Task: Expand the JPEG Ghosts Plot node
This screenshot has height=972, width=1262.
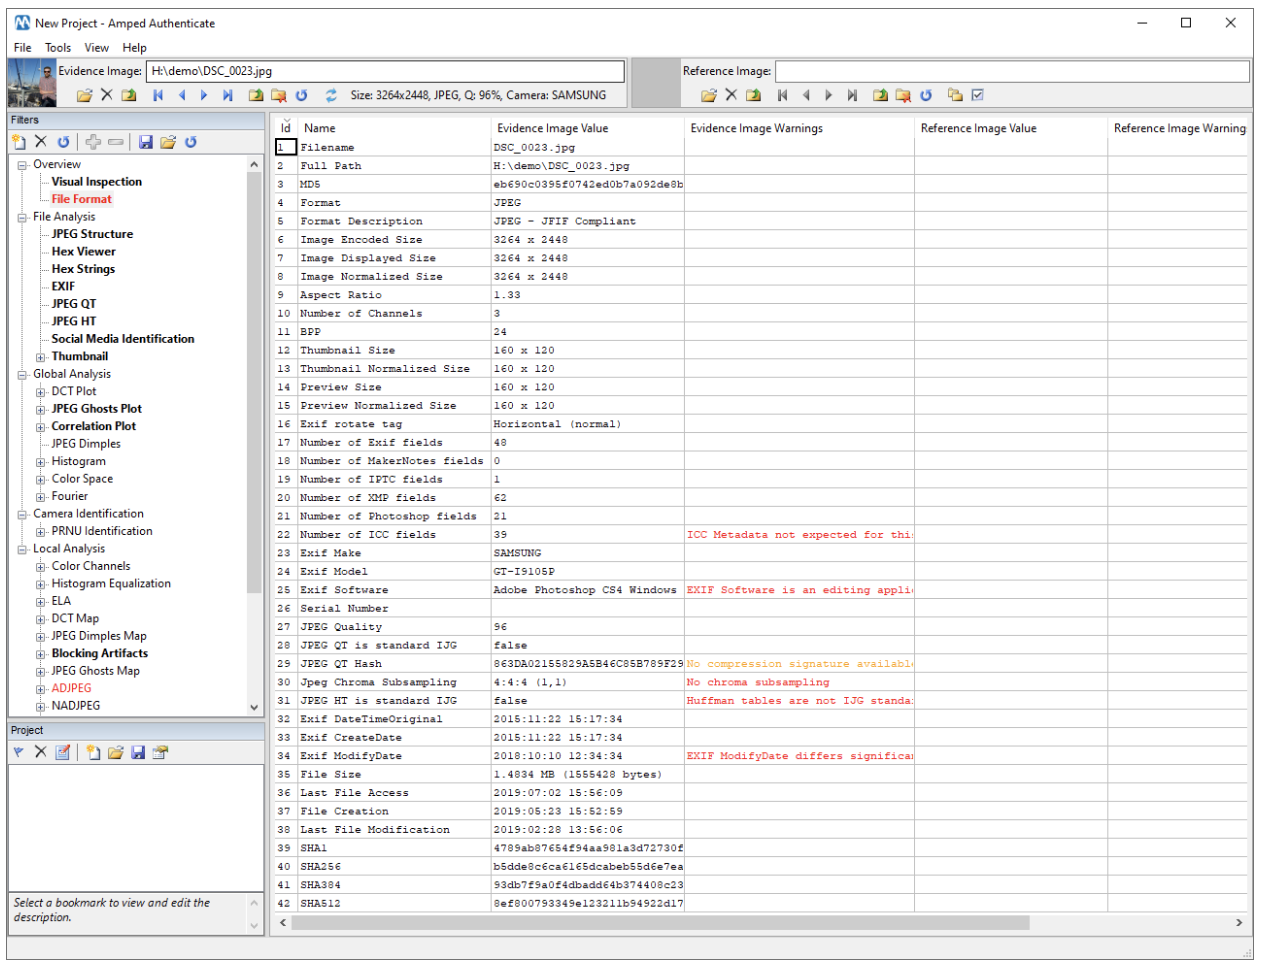Action: [41, 409]
